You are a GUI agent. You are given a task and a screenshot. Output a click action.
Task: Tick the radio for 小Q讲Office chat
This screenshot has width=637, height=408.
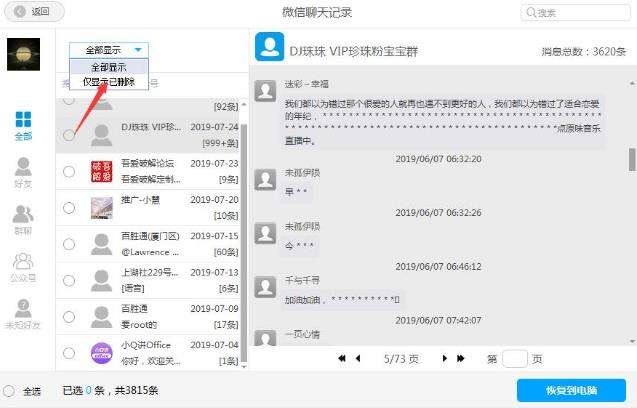[69, 353]
